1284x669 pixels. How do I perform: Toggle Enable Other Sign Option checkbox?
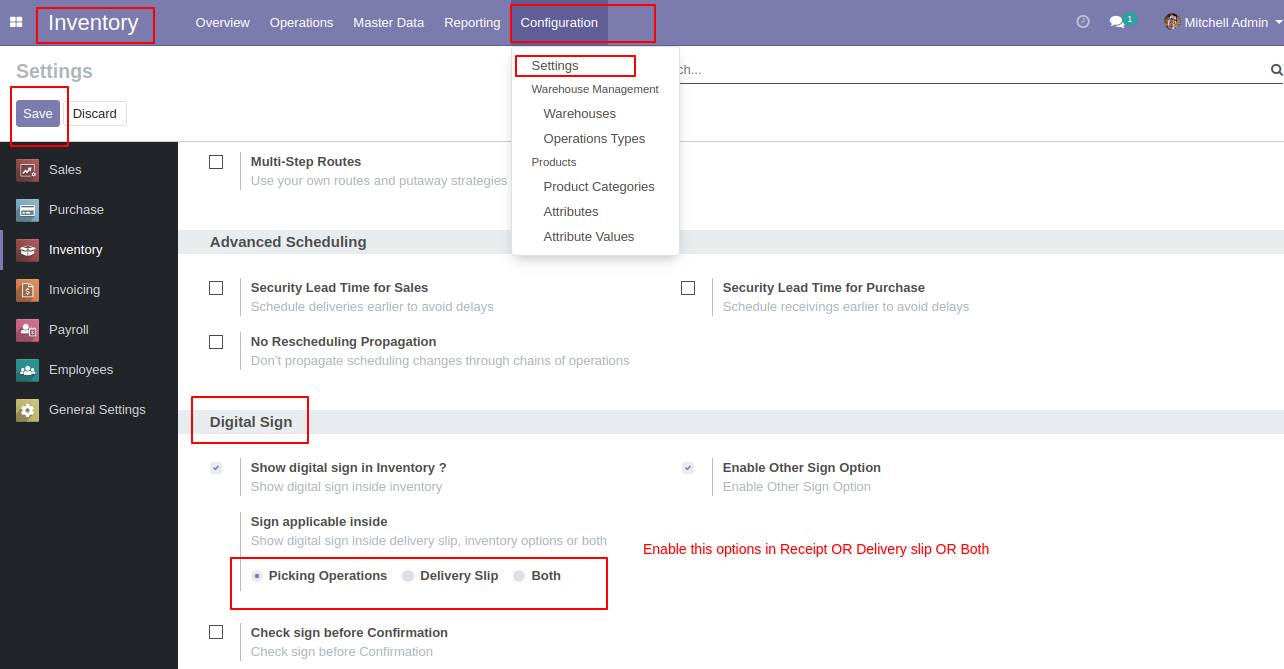click(x=688, y=468)
